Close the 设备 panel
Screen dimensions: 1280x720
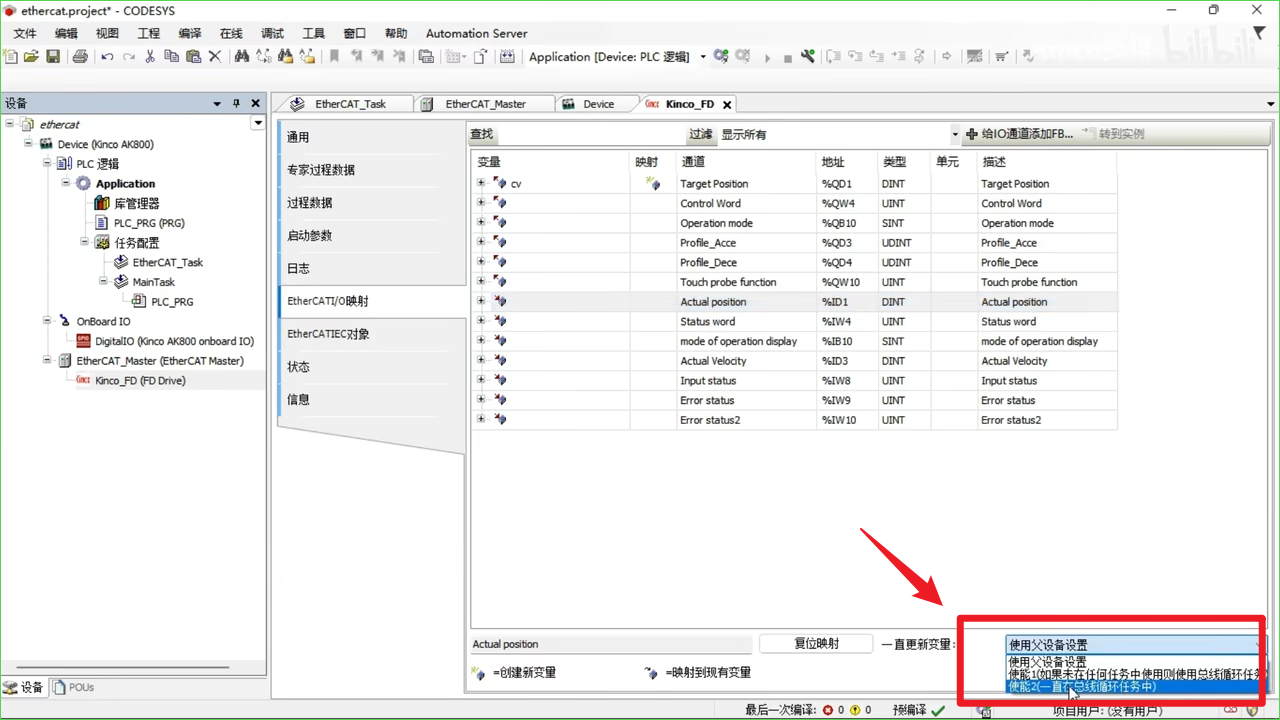coord(256,103)
